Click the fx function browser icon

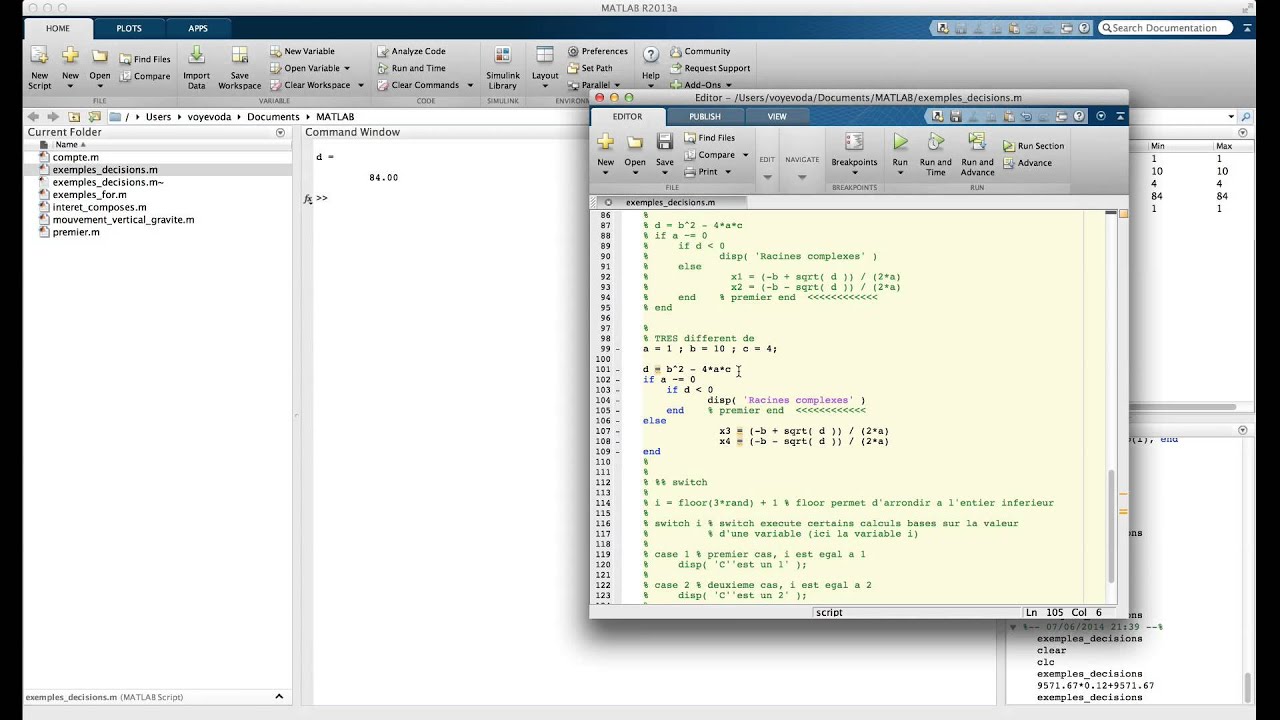tap(309, 198)
